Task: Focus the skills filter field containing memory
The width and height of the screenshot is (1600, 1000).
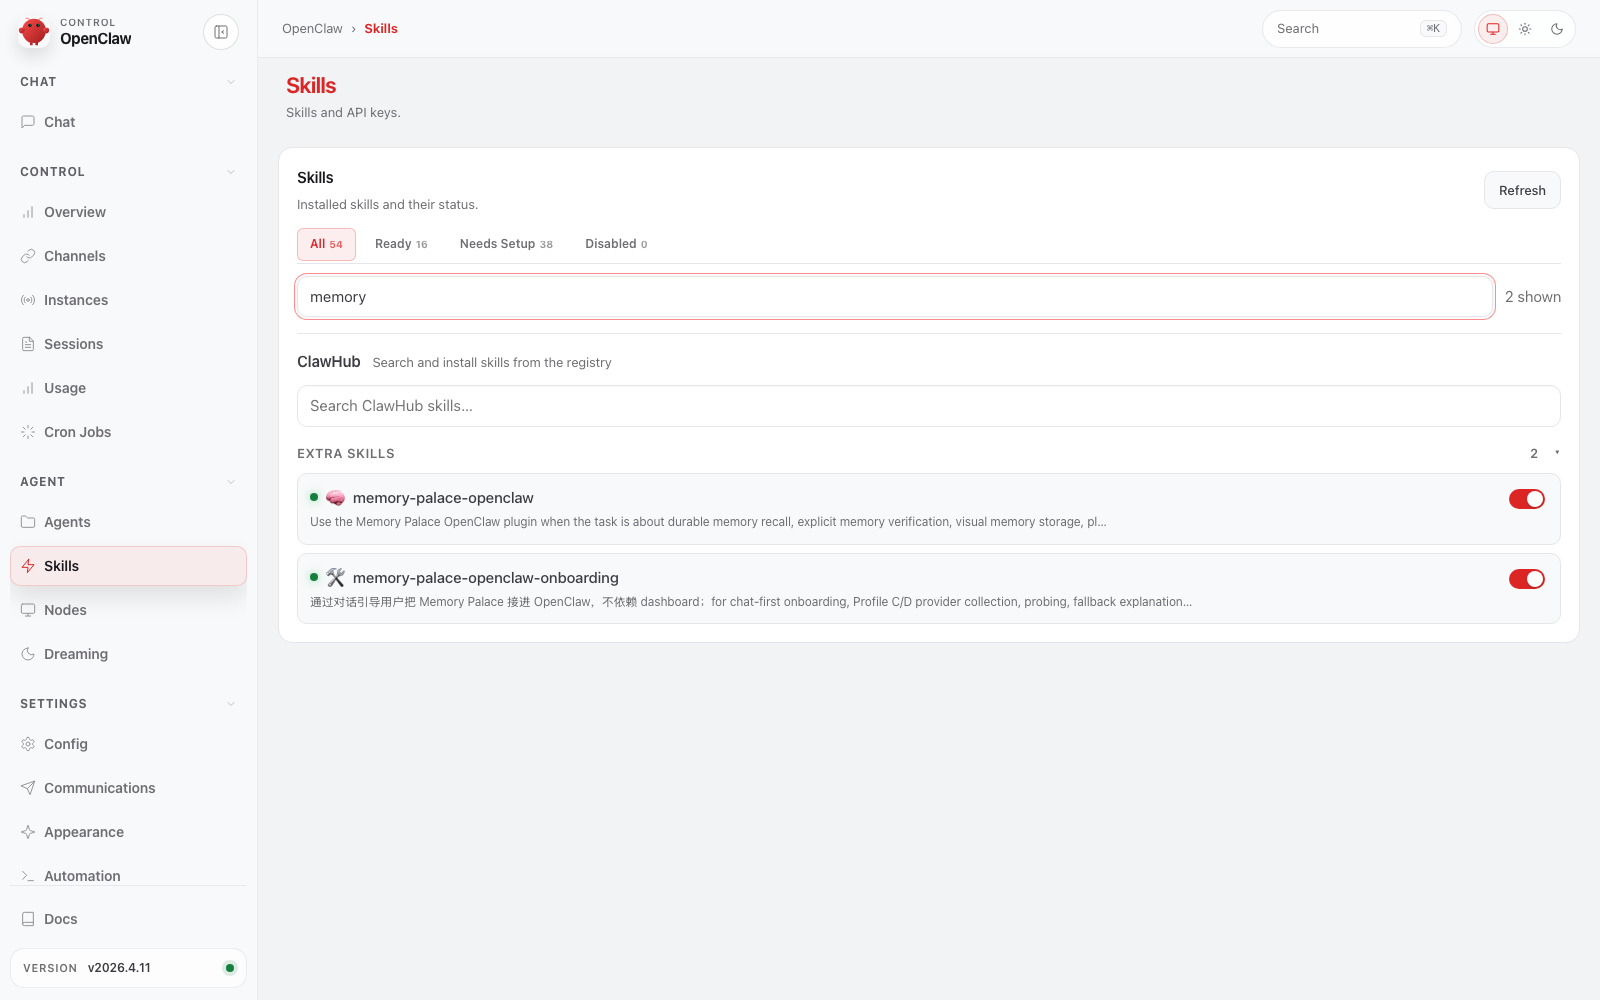Action: coord(895,297)
